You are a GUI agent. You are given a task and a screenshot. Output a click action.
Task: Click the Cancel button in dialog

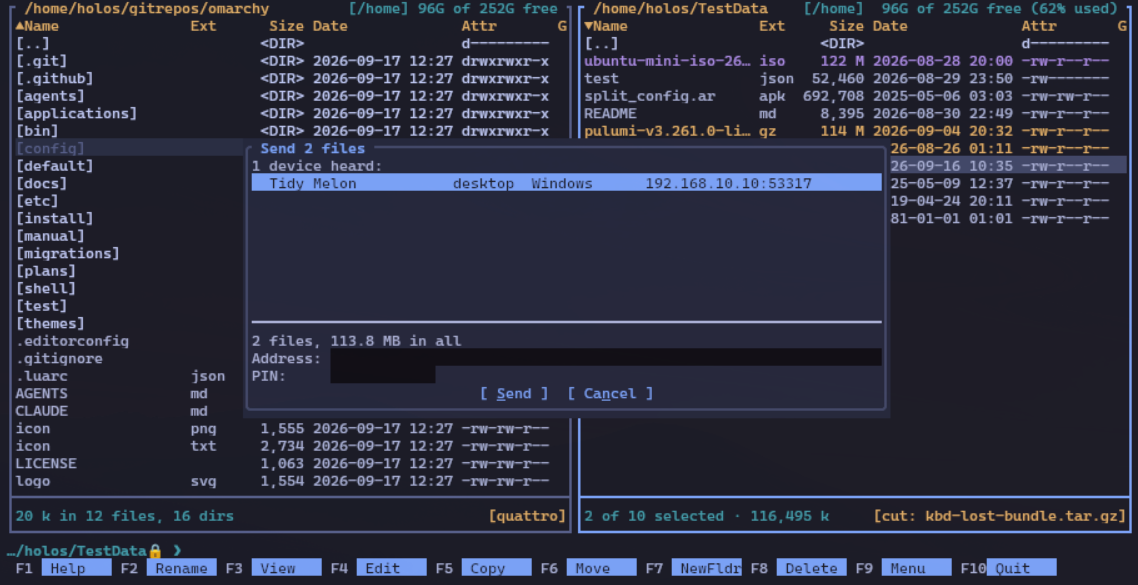[610, 393]
